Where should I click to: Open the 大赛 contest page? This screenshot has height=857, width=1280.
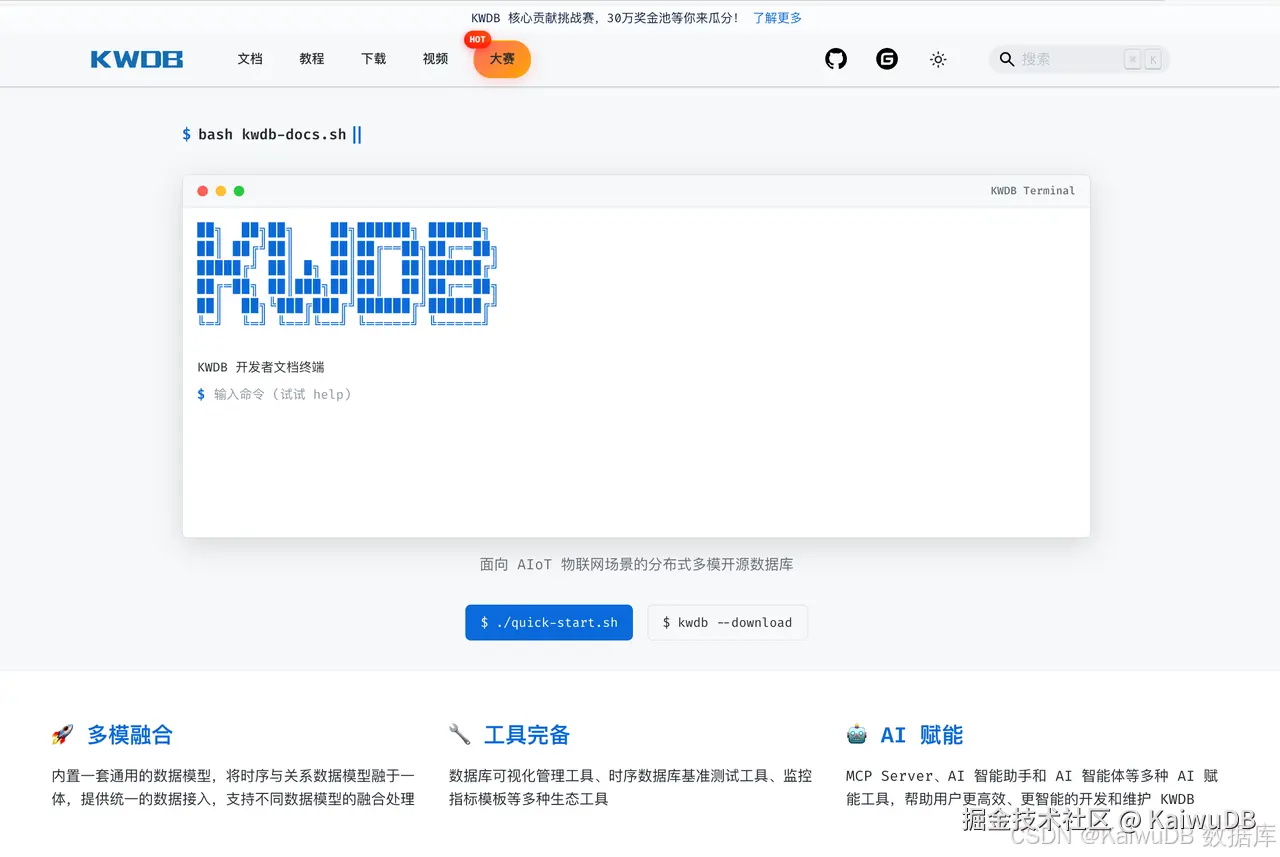tap(501, 60)
